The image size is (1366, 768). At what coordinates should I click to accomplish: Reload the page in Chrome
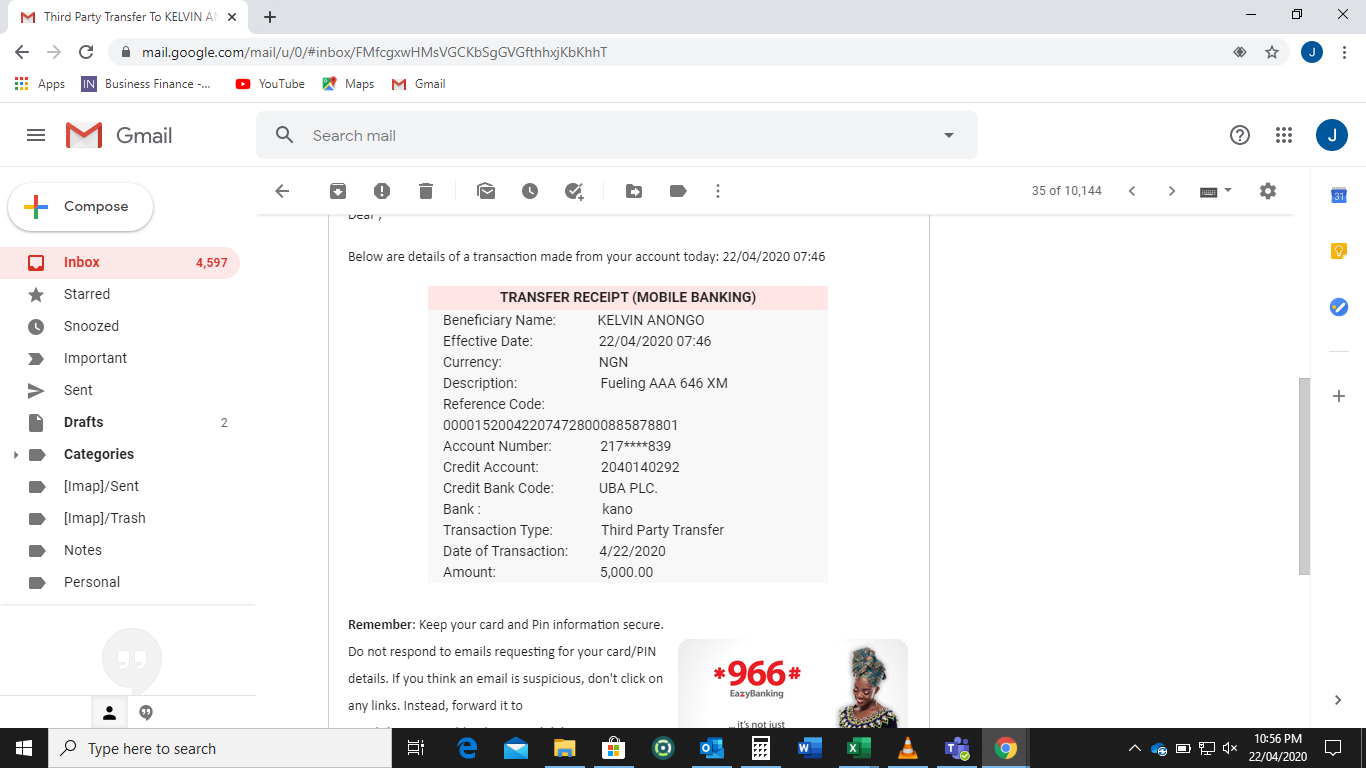(86, 52)
